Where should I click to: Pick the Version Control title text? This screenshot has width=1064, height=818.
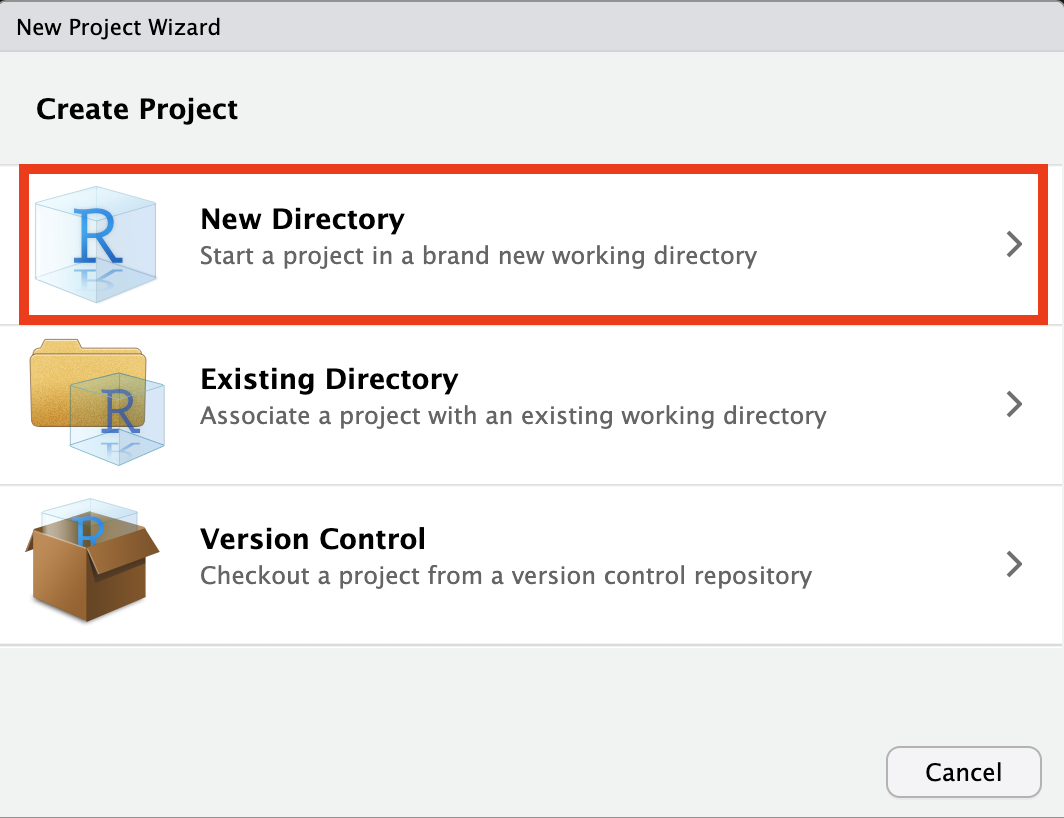tap(313, 539)
